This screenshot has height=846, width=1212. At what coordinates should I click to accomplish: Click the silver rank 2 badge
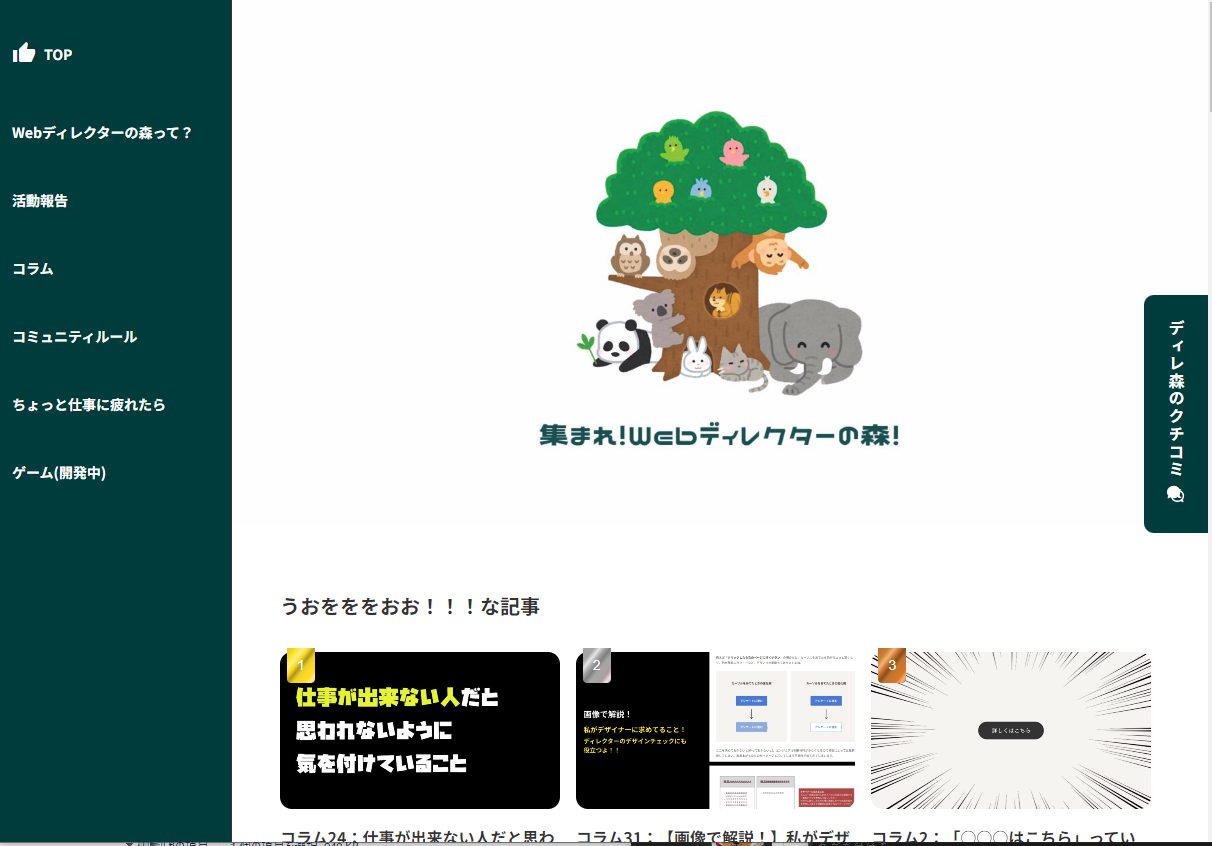(x=597, y=665)
